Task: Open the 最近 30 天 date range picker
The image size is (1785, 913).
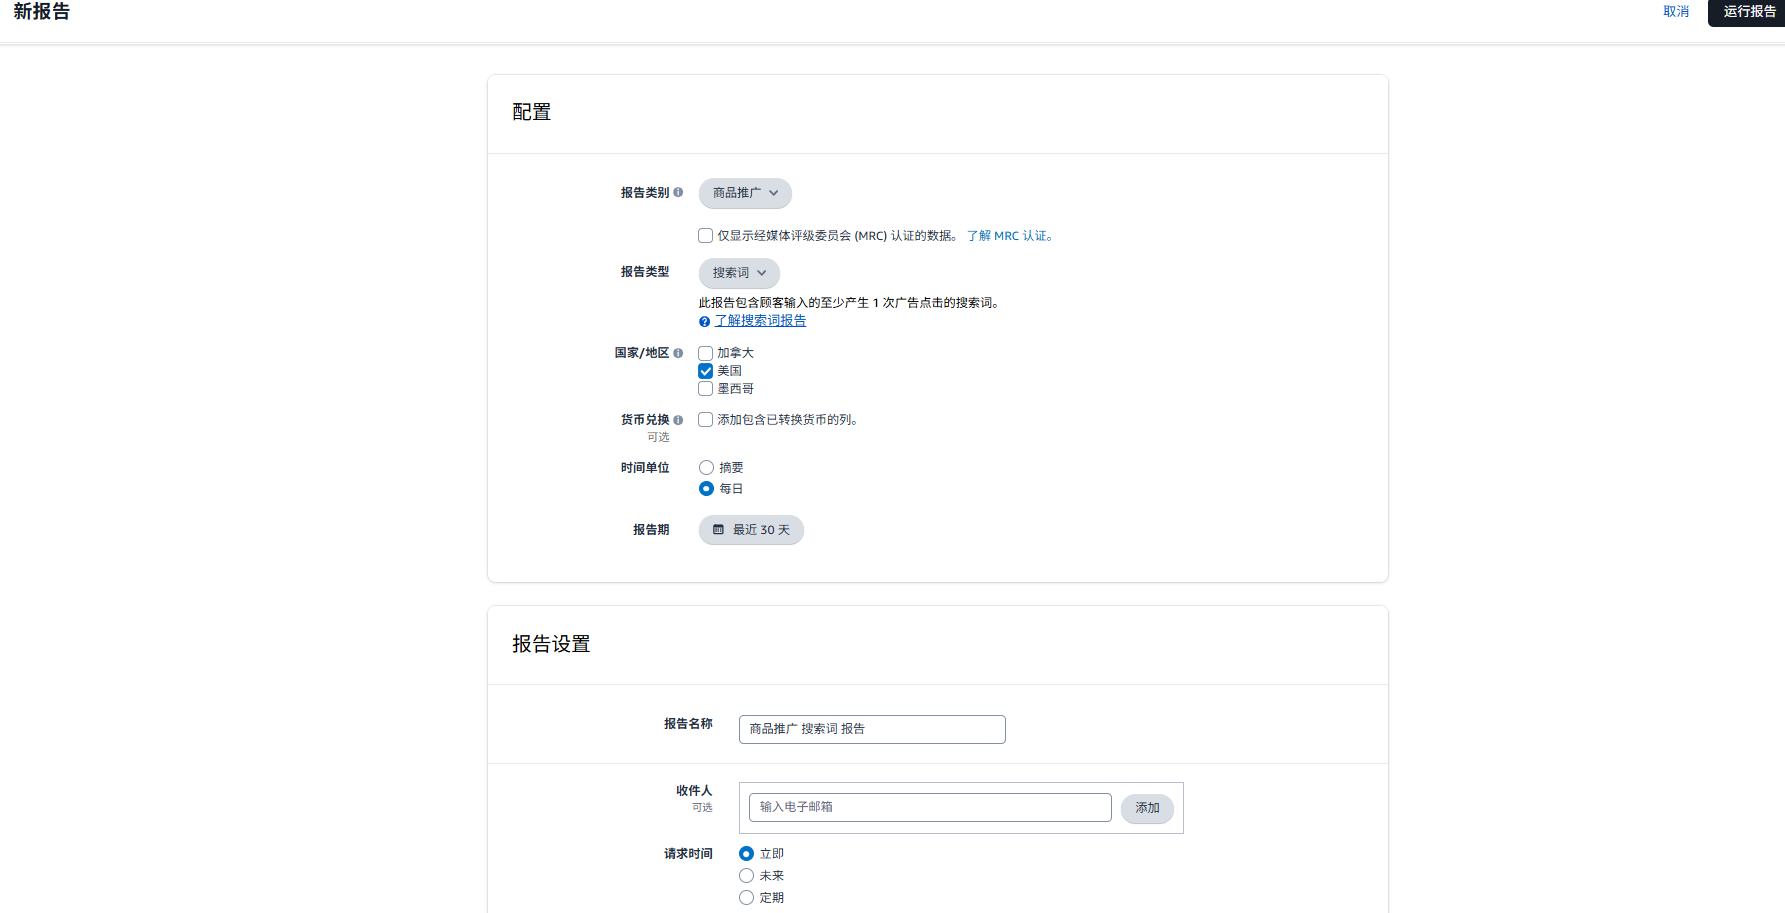Action: pyautogui.click(x=751, y=530)
